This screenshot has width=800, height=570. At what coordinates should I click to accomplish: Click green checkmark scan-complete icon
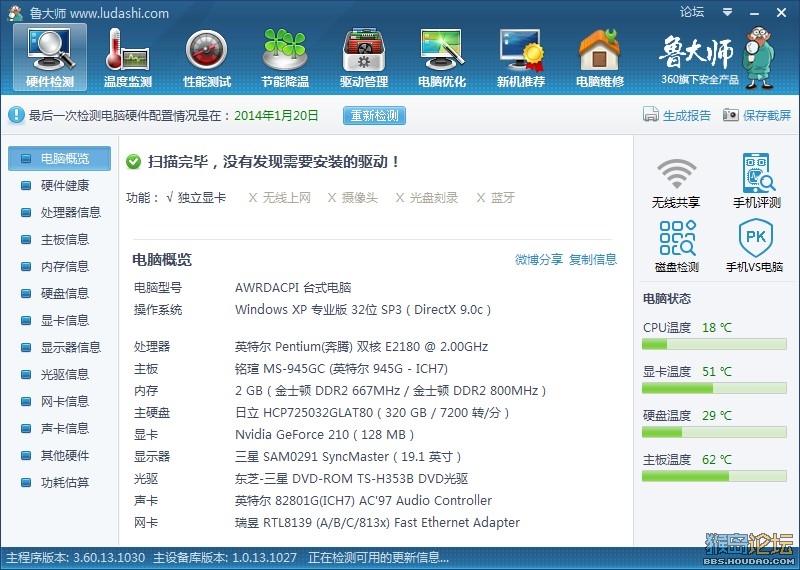133,162
